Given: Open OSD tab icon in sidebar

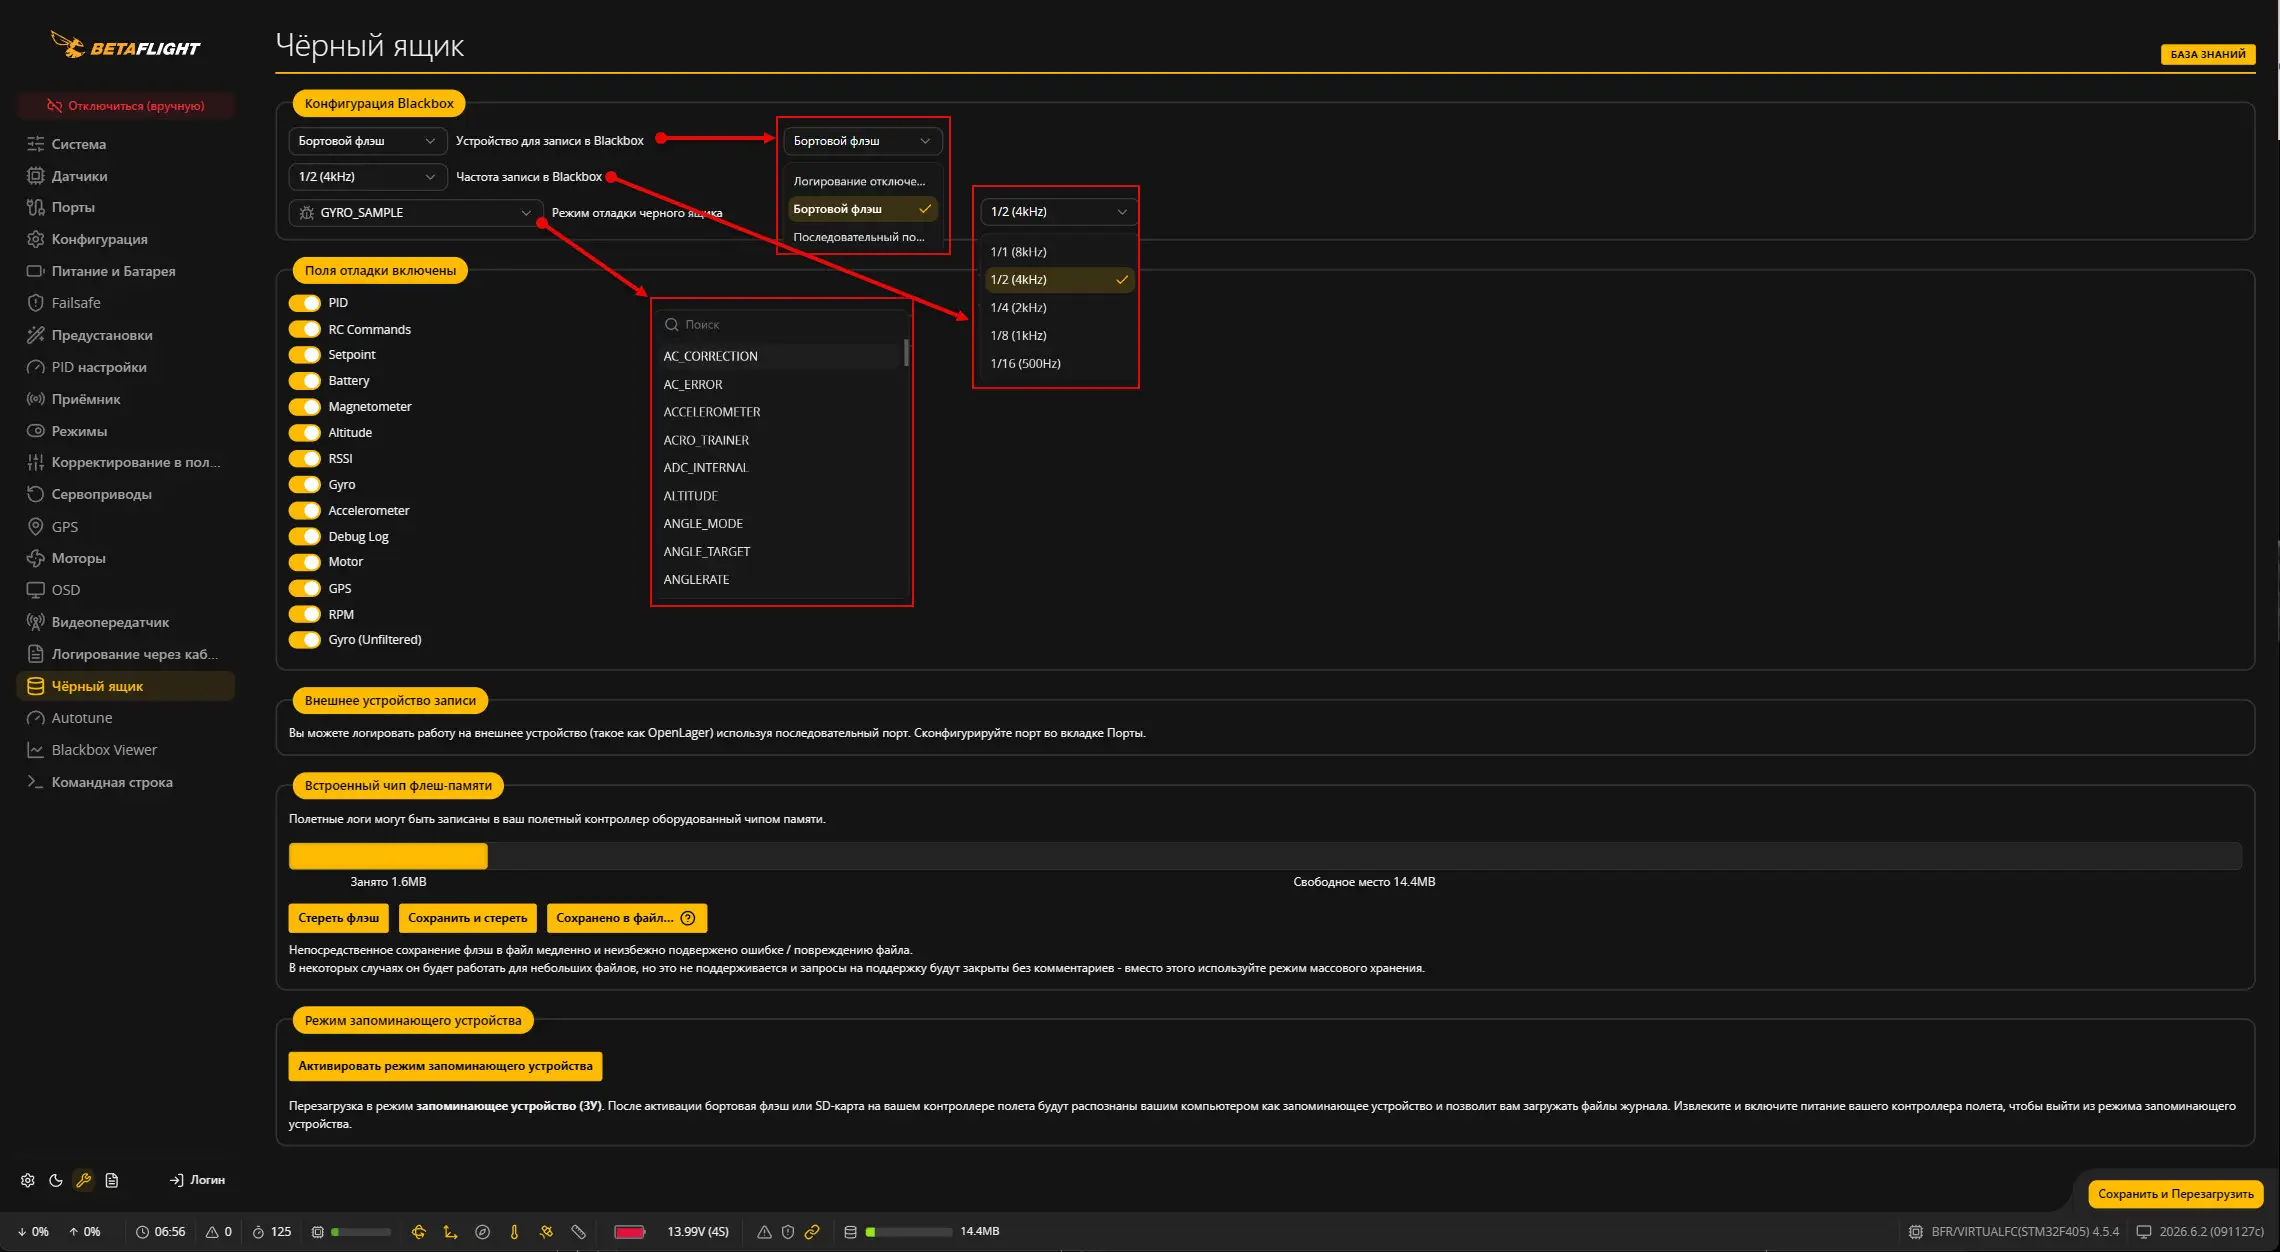Looking at the screenshot, I should [36, 590].
